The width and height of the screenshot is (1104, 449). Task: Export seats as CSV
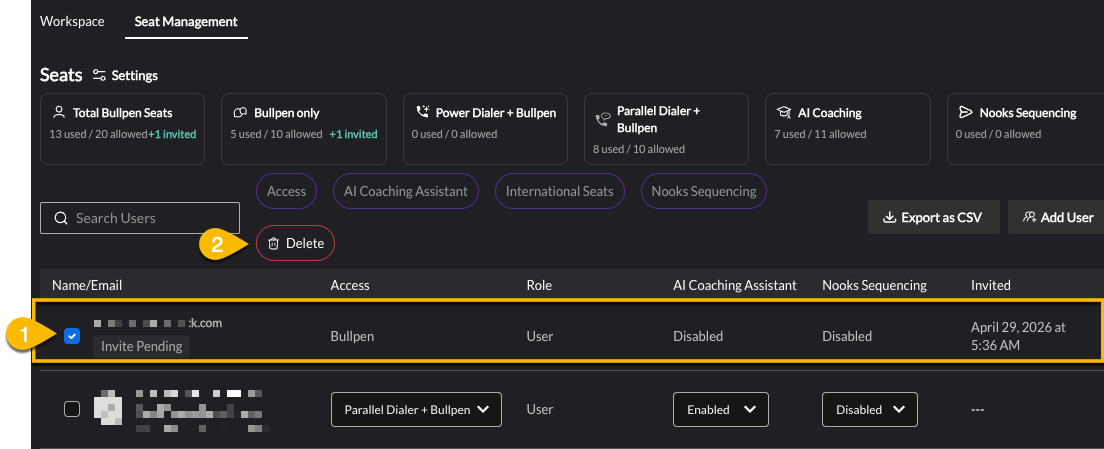point(934,217)
